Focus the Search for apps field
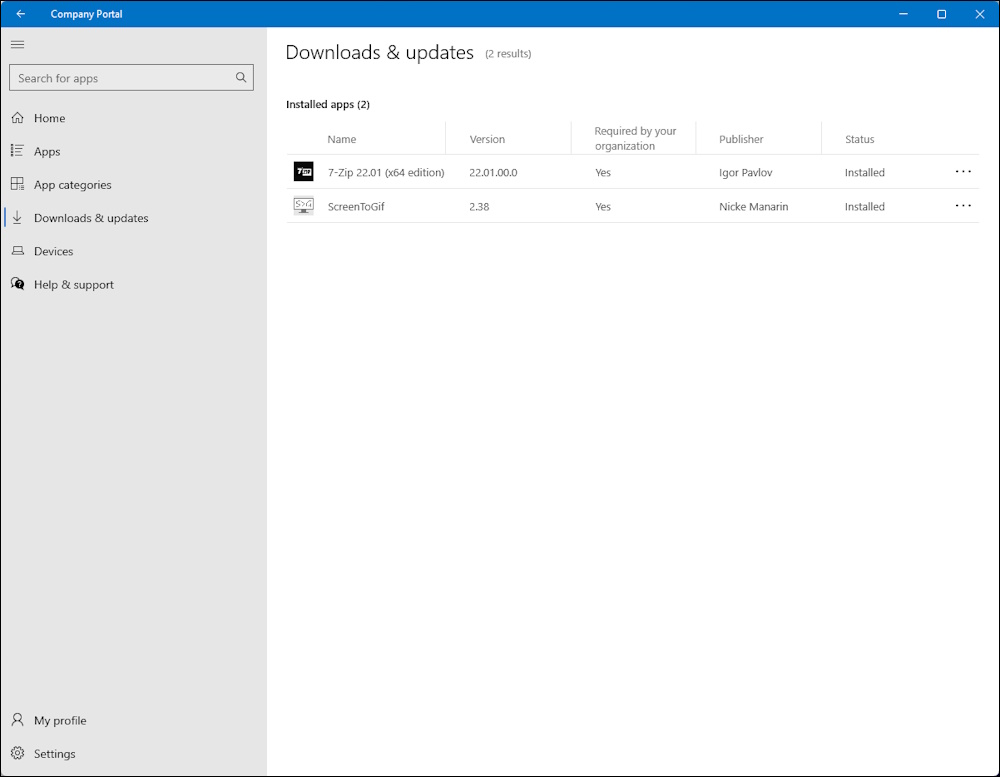 (x=131, y=77)
